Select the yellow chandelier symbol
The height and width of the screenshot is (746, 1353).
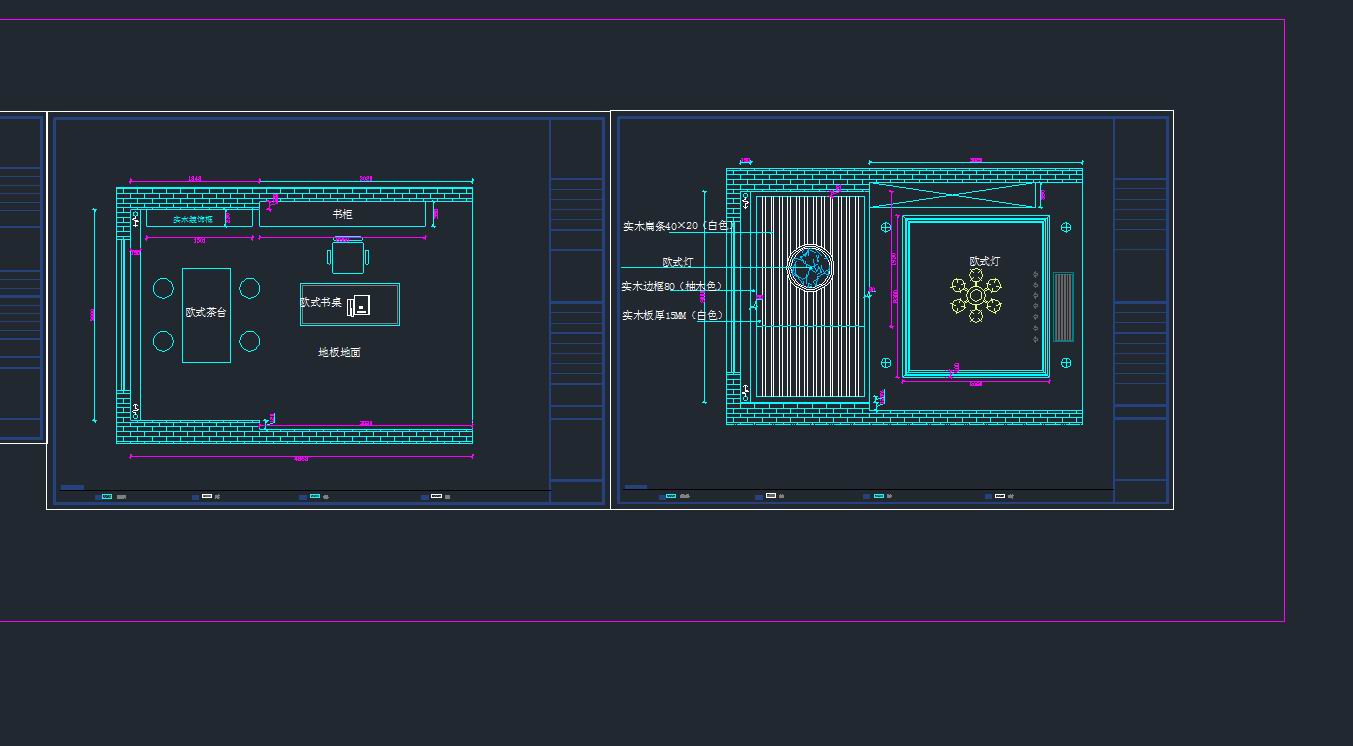(976, 296)
